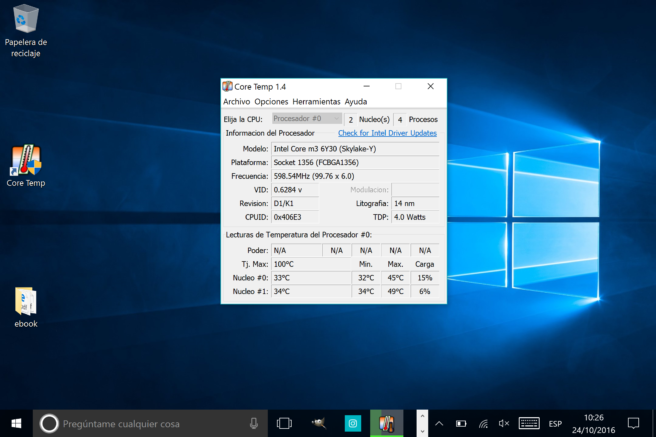The height and width of the screenshot is (437, 656).
Task: Close the Core Temp window
Action: [x=430, y=87]
